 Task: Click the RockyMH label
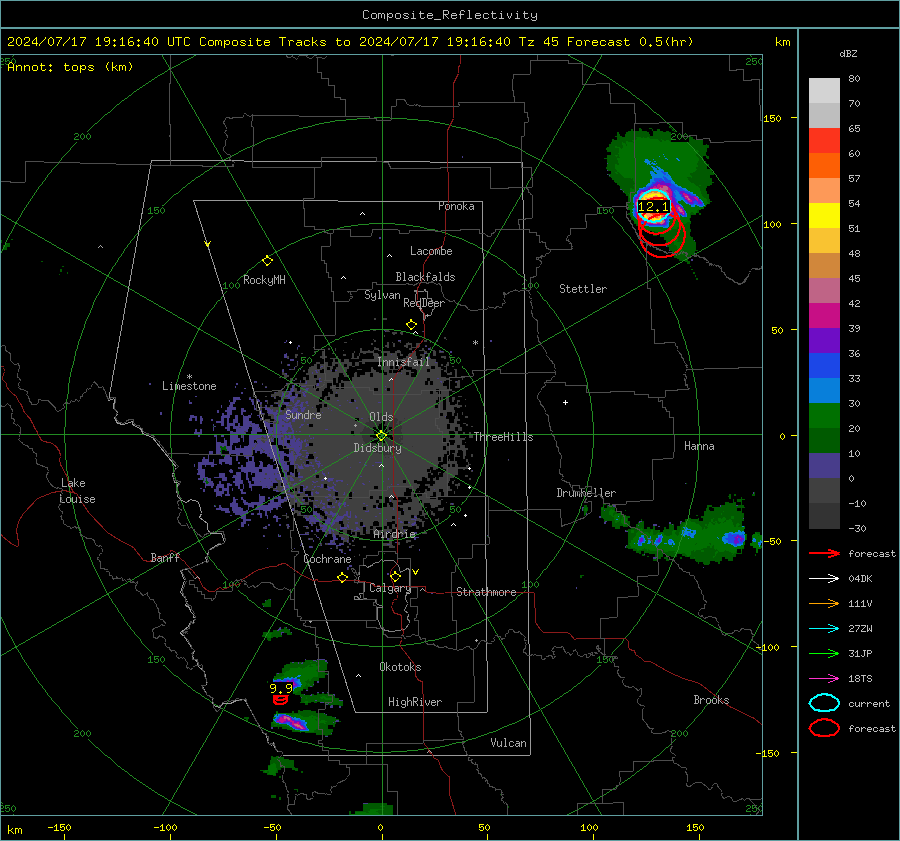point(264,280)
